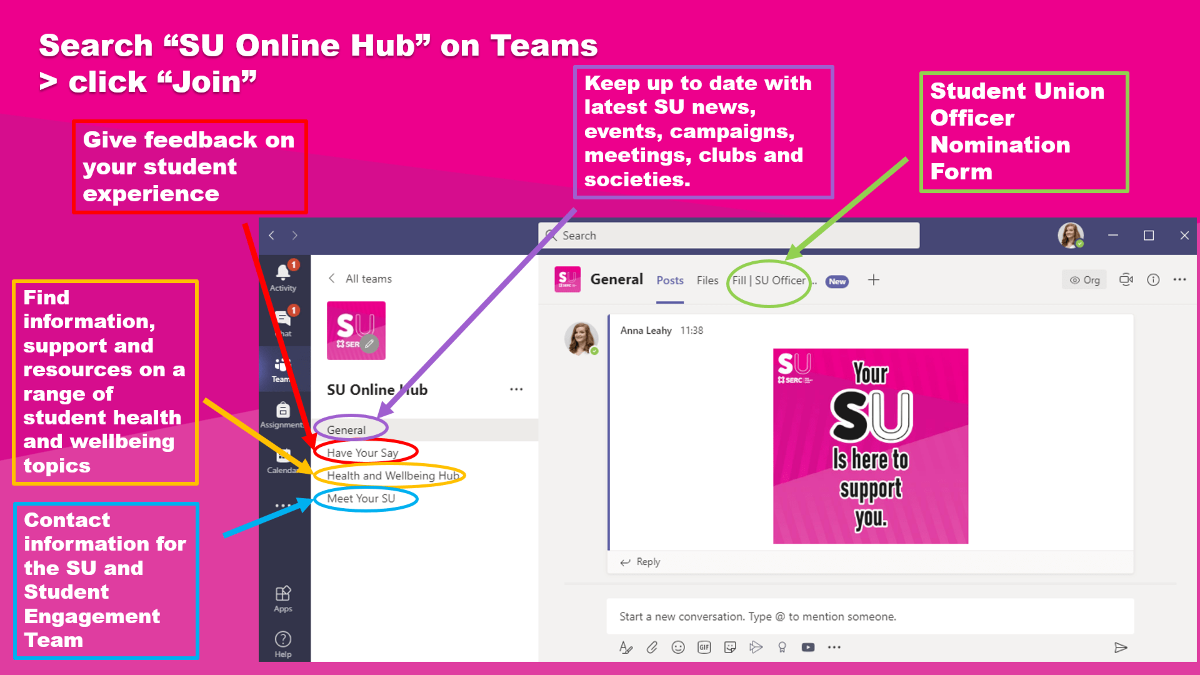Start a video meeting with Meet icon
1200x675 pixels.
pyautogui.click(x=1125, y=280)
